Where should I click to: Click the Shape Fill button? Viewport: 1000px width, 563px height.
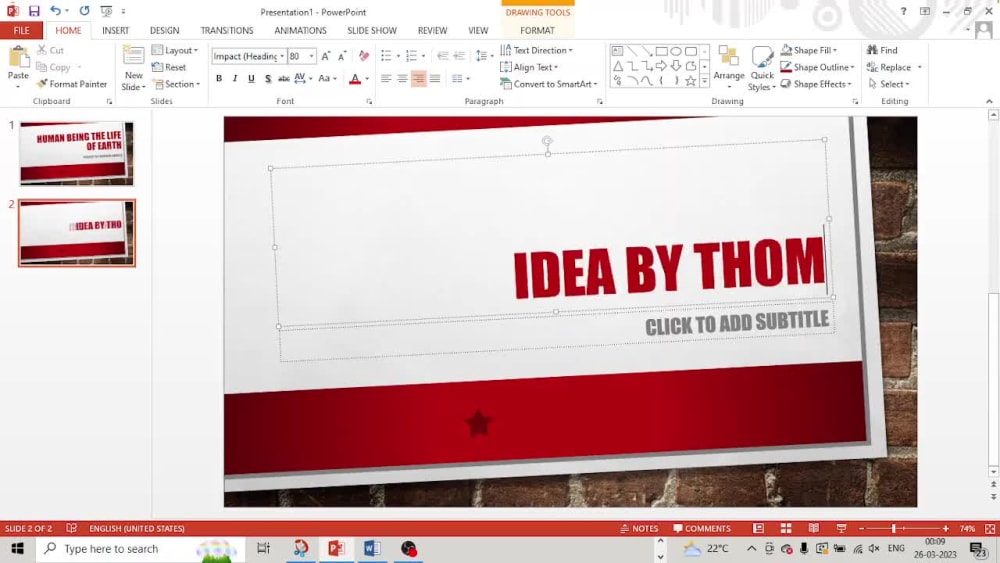coord(809,50)
